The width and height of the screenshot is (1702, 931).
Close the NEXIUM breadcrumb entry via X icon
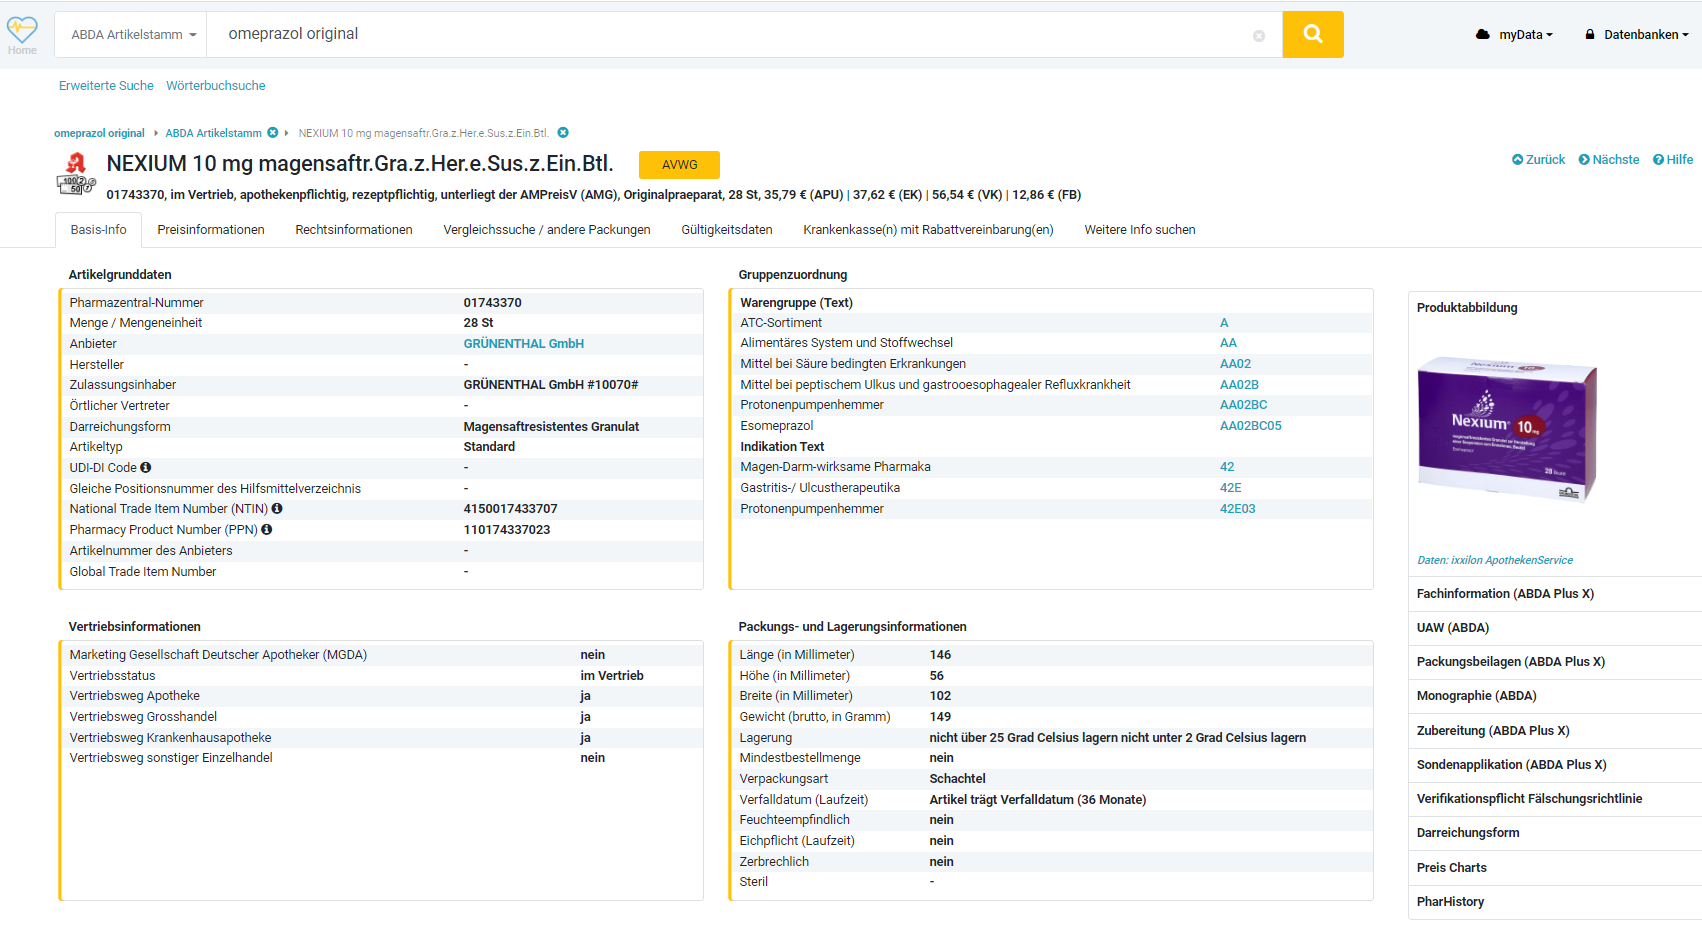click(x=563, y=133)
